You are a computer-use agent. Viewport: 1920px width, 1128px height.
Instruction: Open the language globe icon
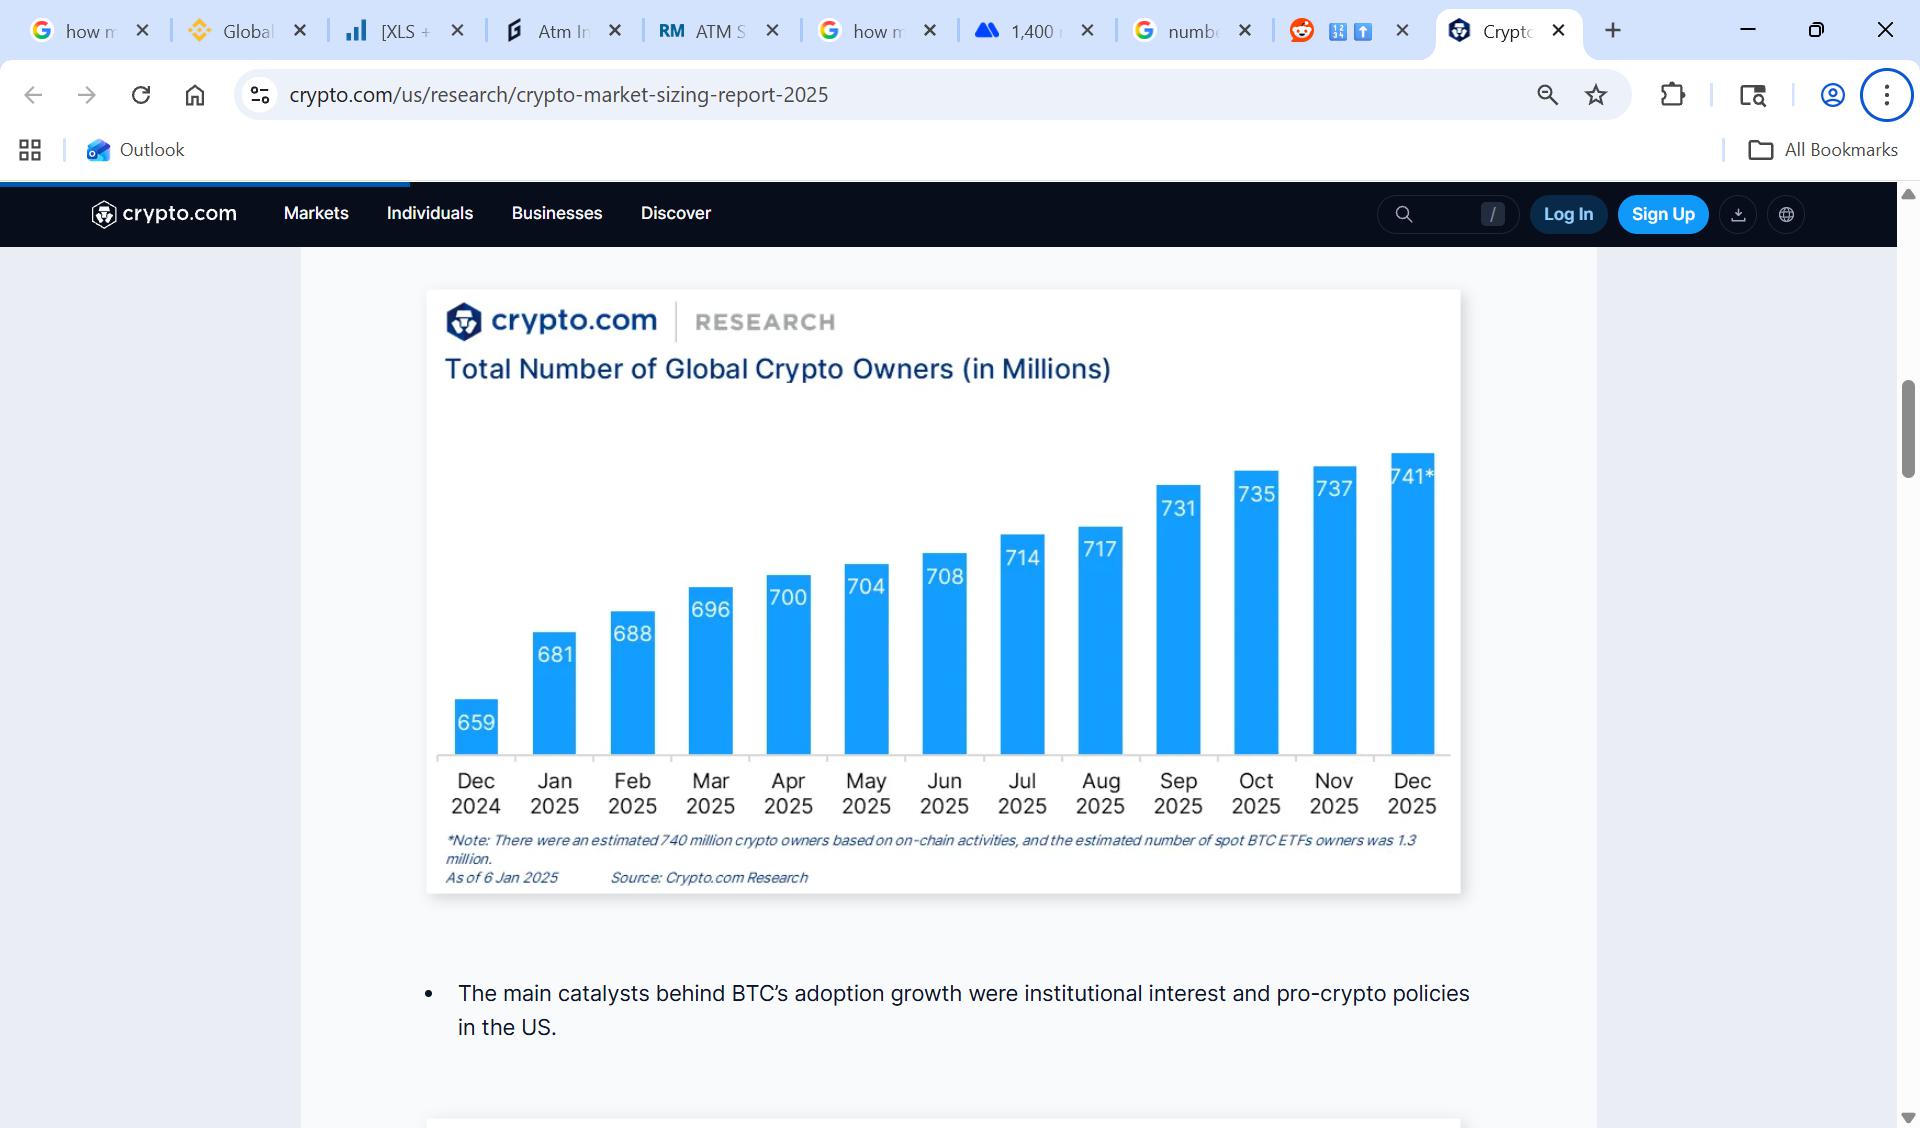tap(1786, 214)
